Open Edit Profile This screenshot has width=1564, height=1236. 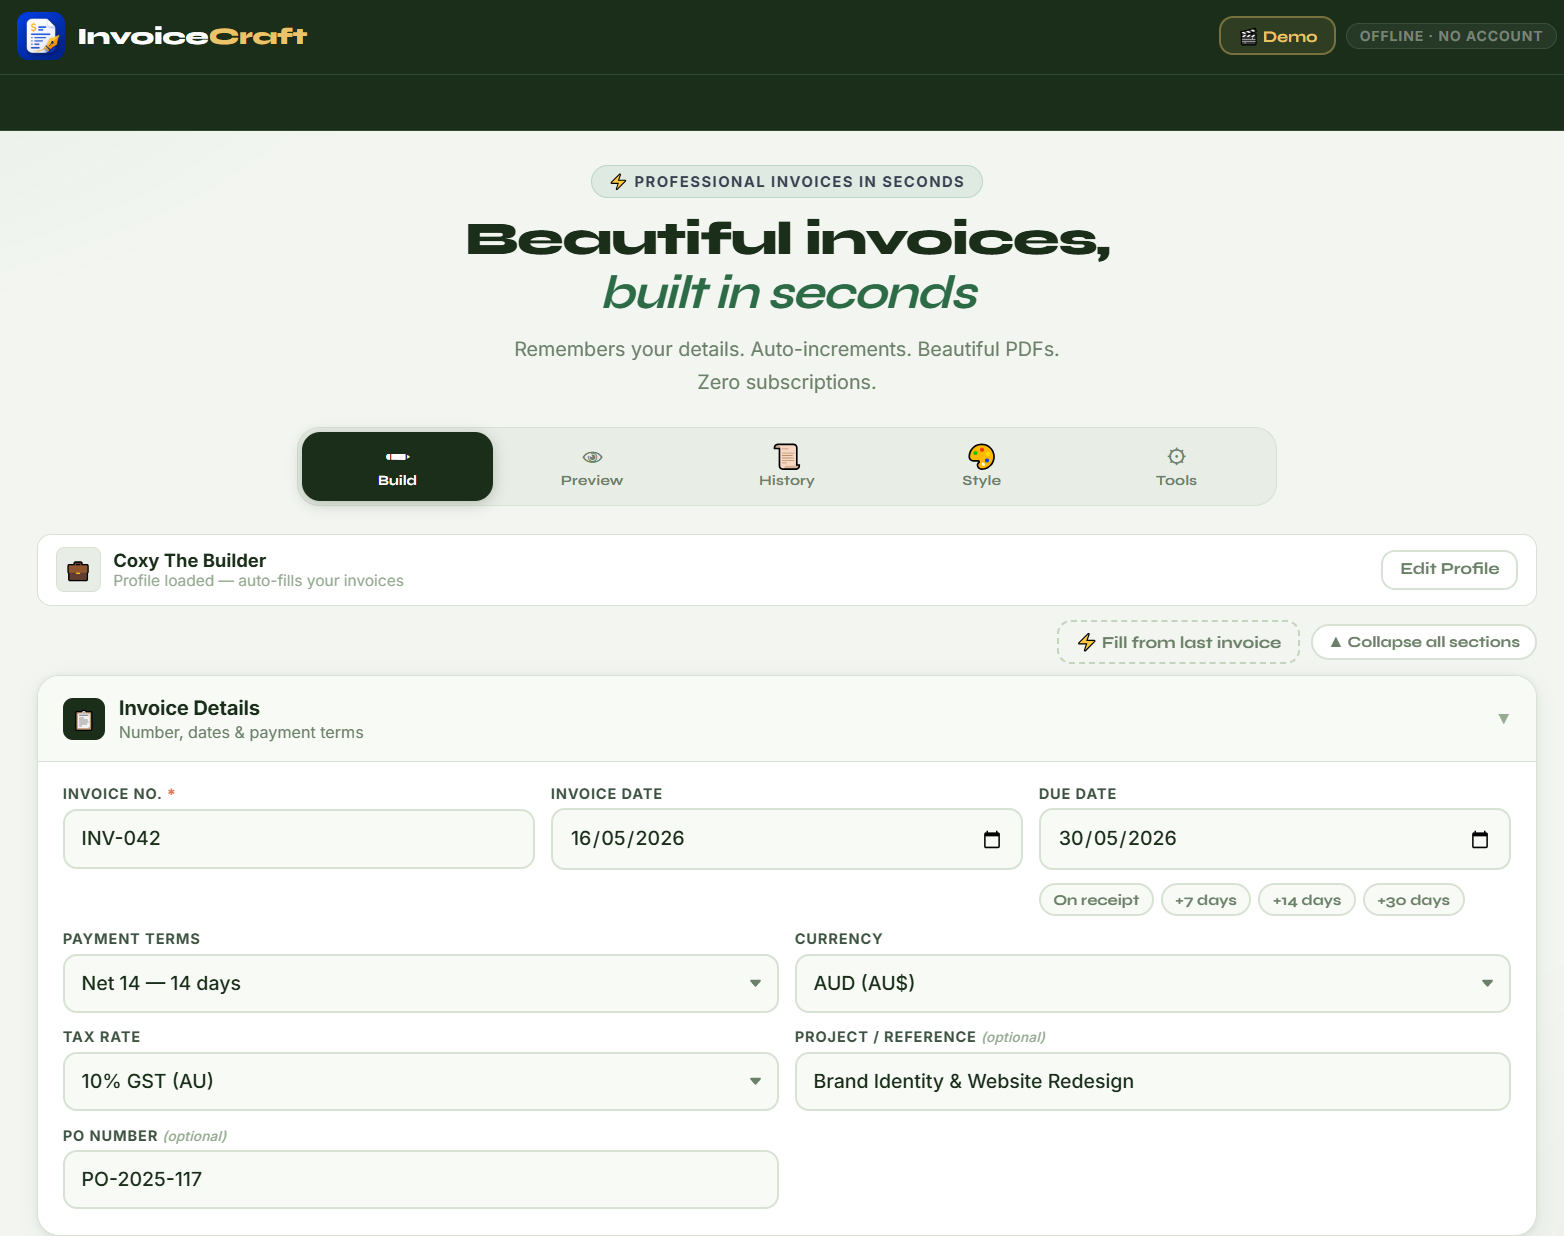(x=1449, y=569)
